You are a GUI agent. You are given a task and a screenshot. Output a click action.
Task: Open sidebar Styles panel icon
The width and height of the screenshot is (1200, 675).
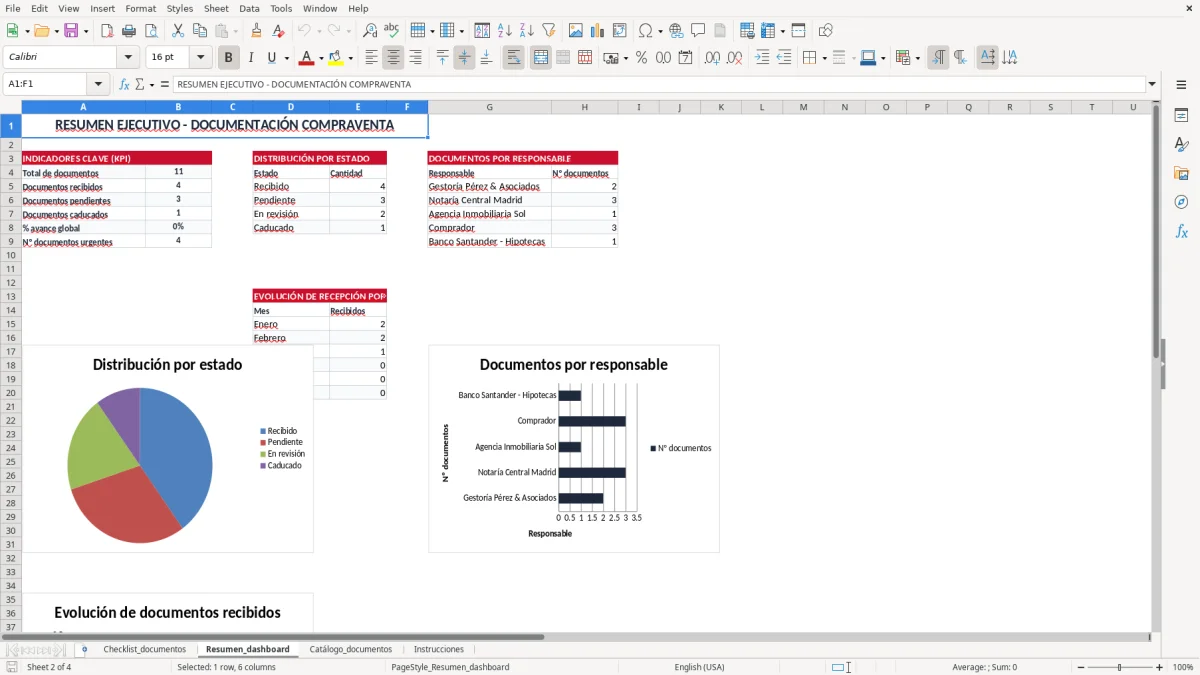point(1181,145)
